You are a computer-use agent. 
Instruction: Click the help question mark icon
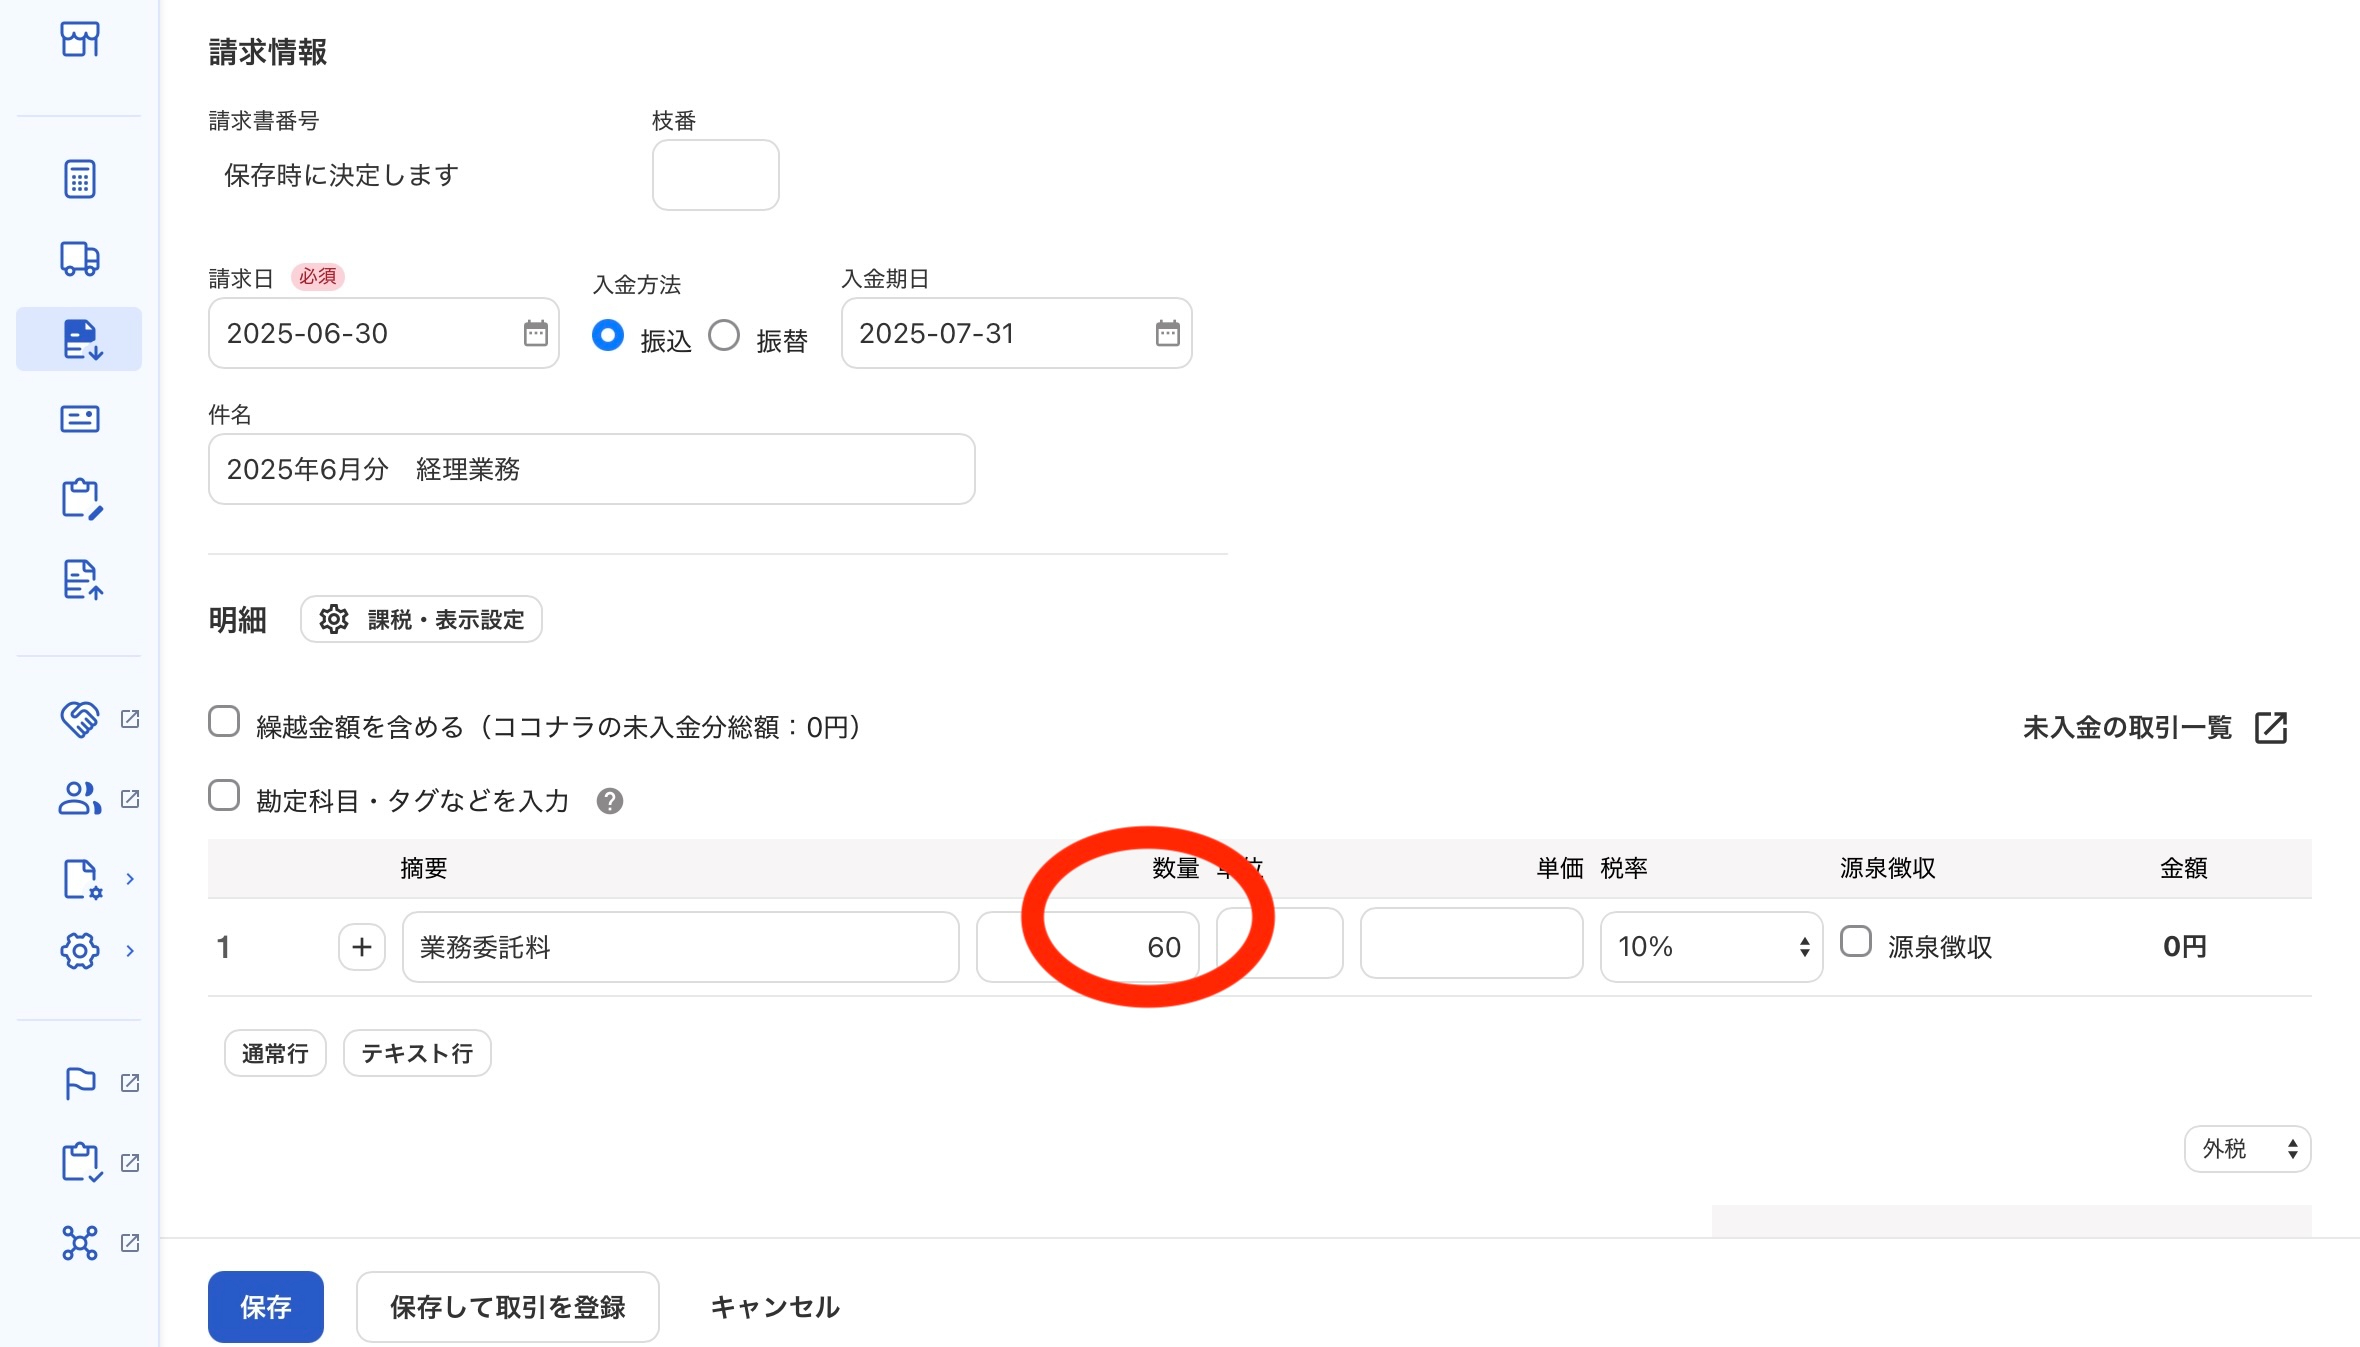click(x=609, y=801)
